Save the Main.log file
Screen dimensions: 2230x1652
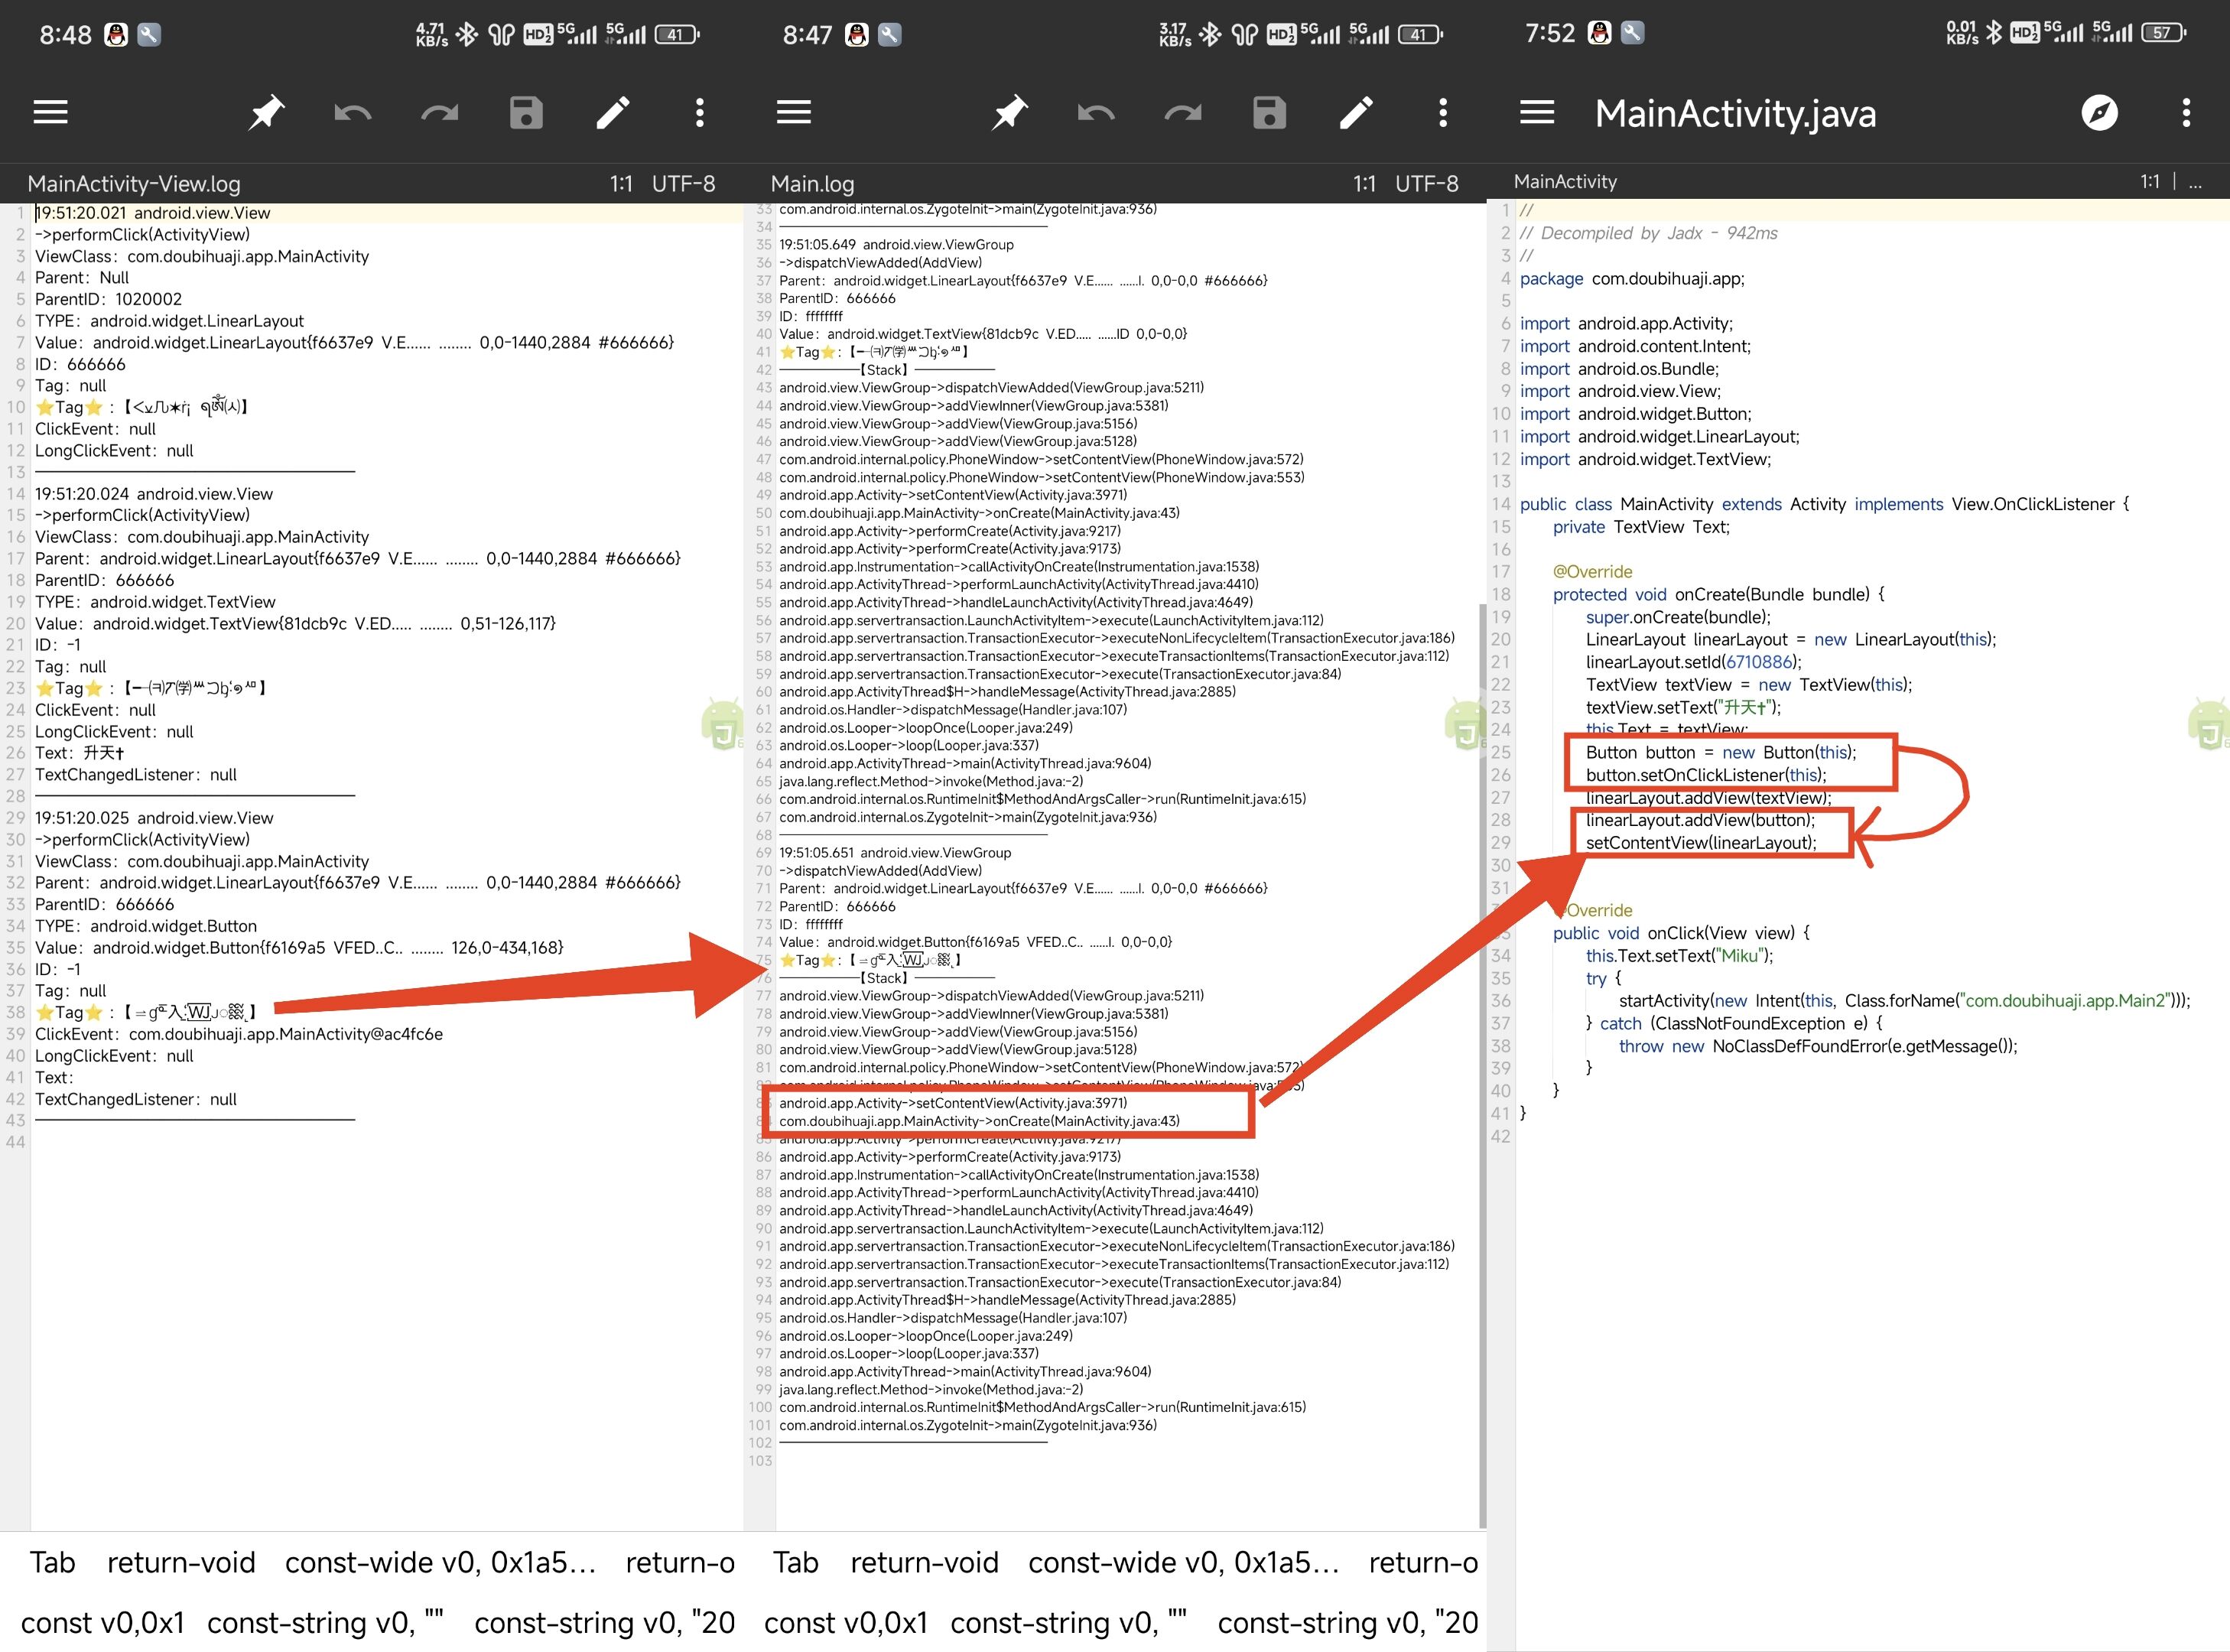tap(1269, 112)
